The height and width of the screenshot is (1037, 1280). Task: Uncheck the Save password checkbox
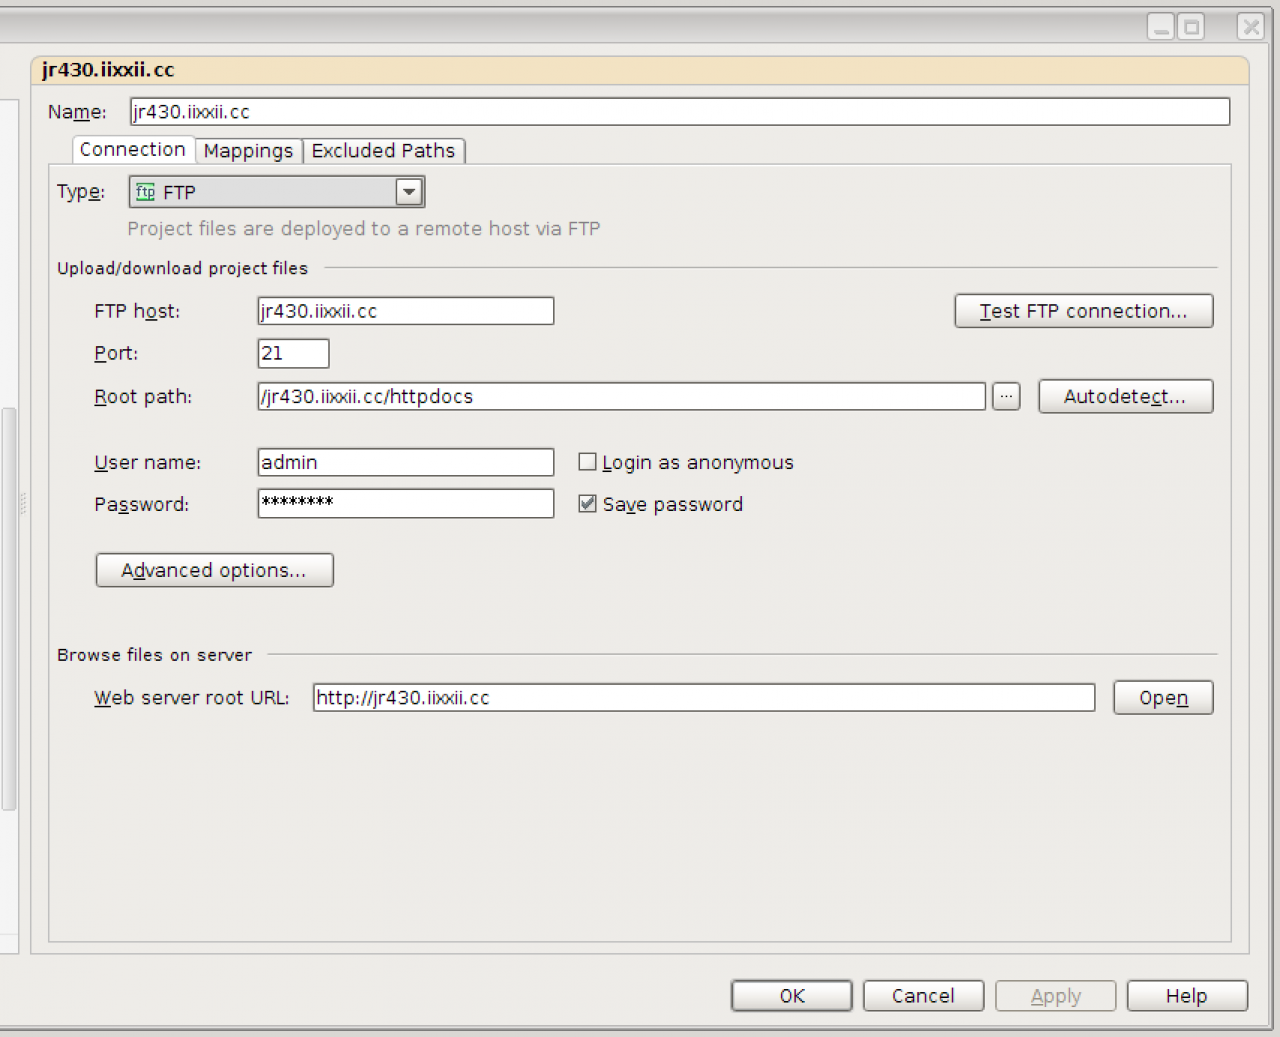587,504
